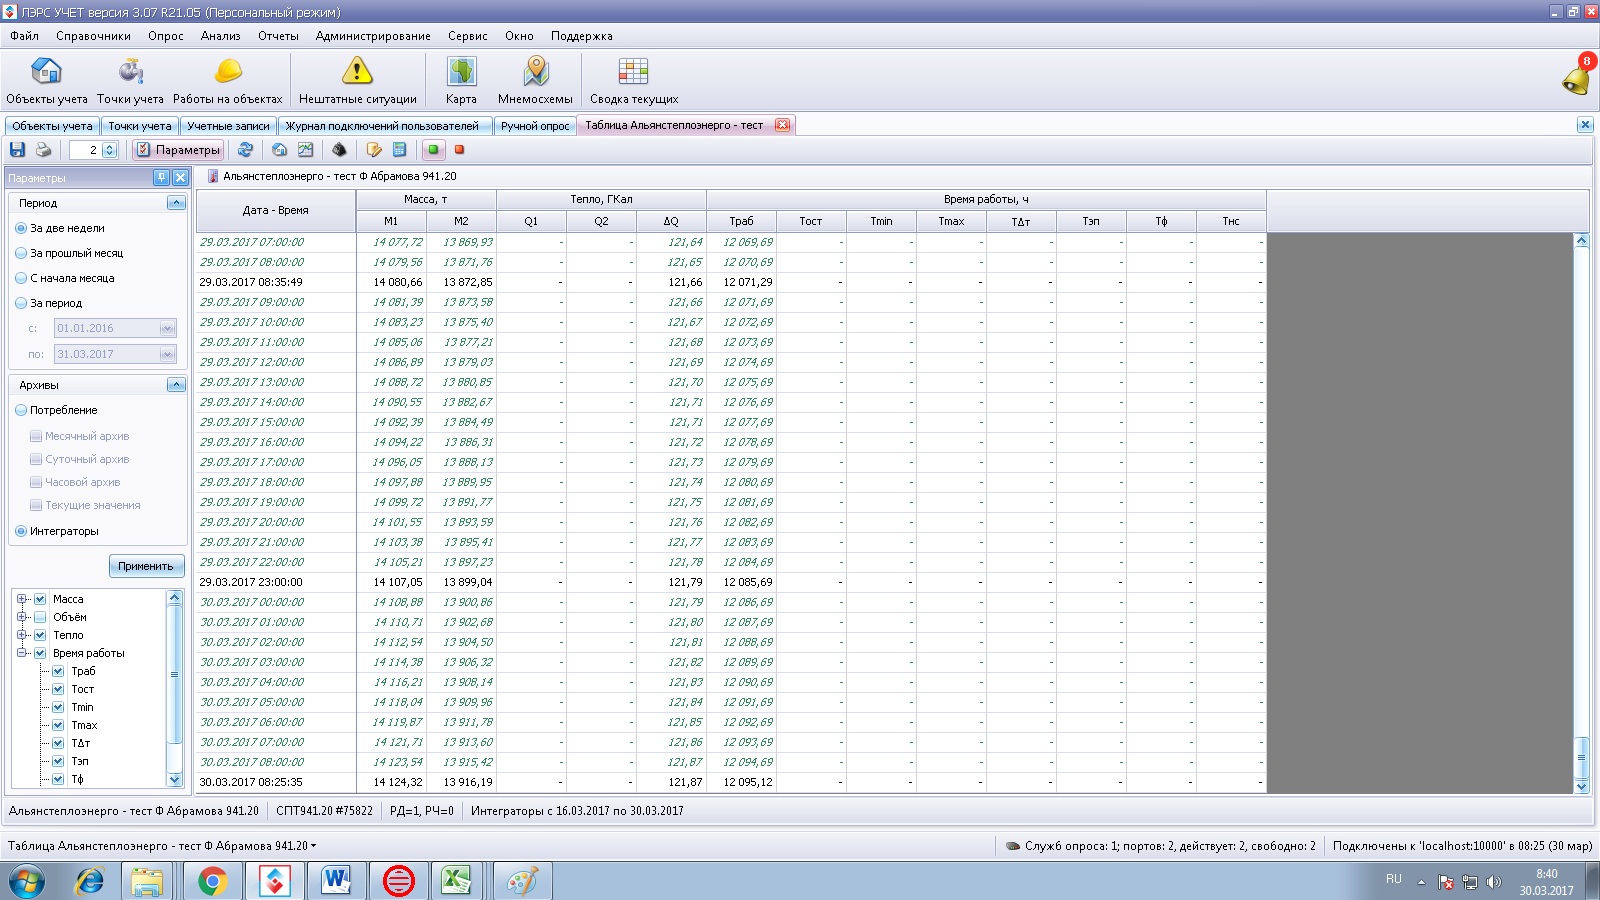
Task: Pin the Параметры side panel
Action: (x=161, y=177)
